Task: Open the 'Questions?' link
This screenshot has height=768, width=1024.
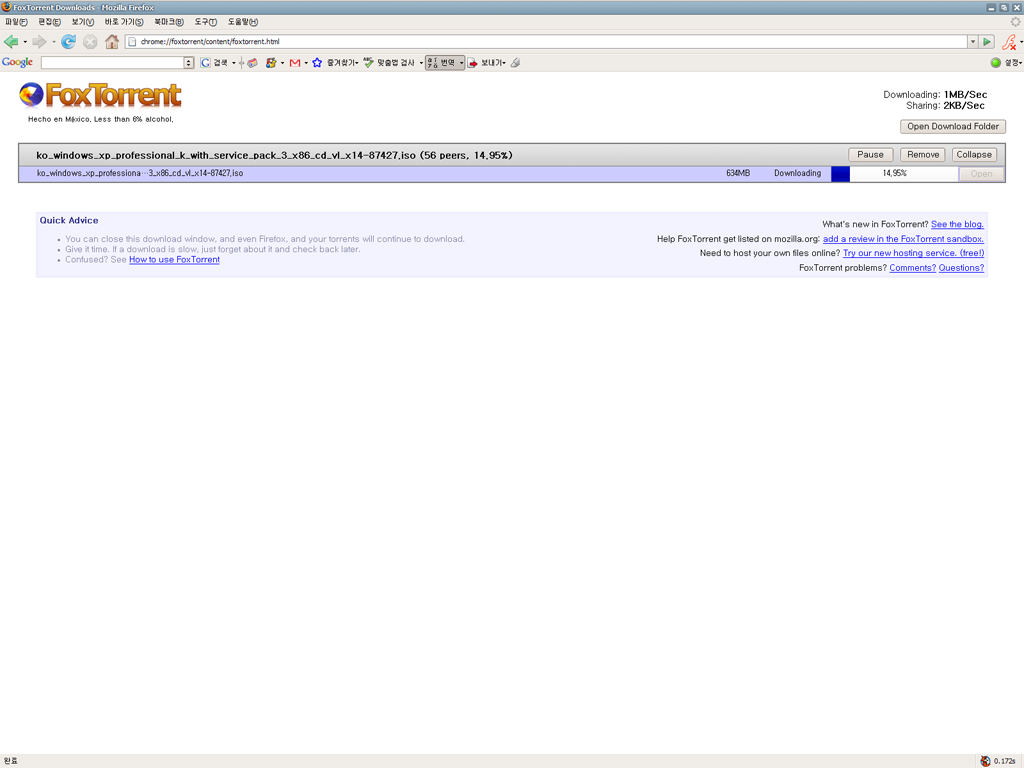Action: 961,268
